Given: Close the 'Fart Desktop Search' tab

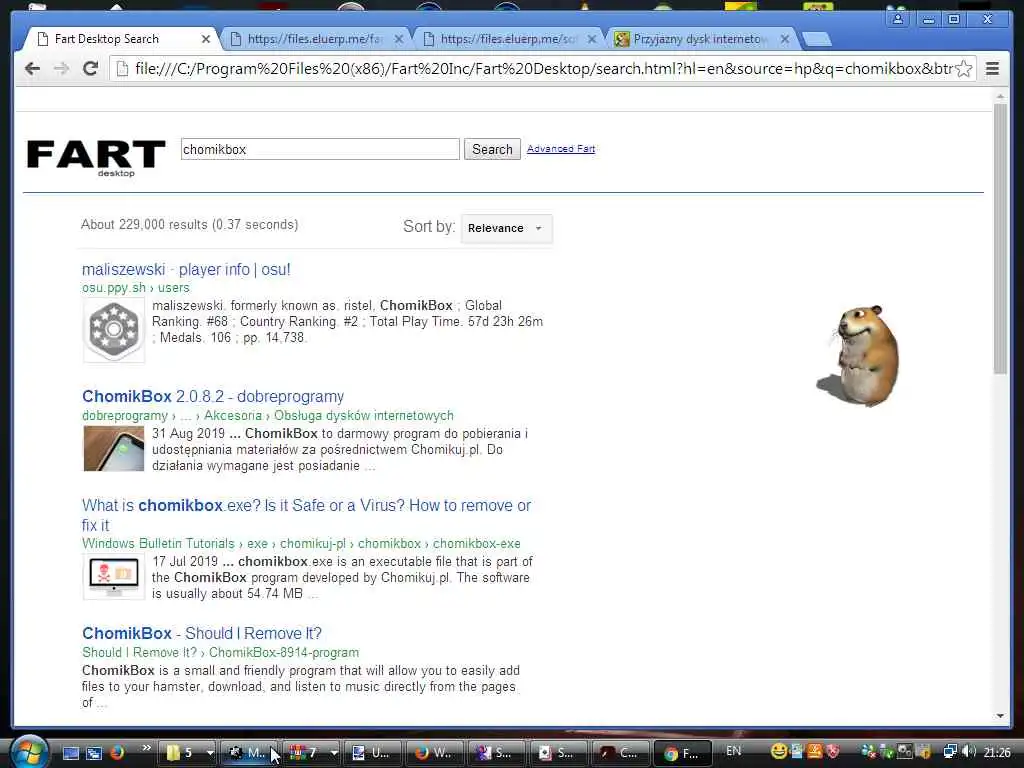Looking at the screenshot, I should coord(206,39).
